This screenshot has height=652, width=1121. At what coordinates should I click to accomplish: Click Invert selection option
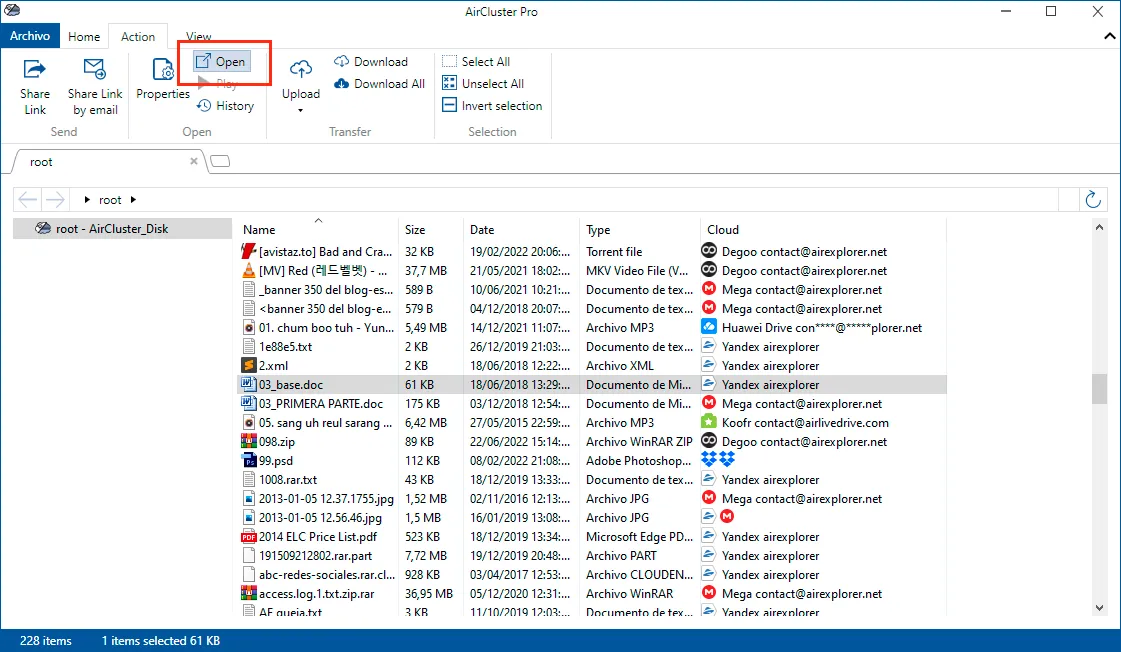(493, 106)
